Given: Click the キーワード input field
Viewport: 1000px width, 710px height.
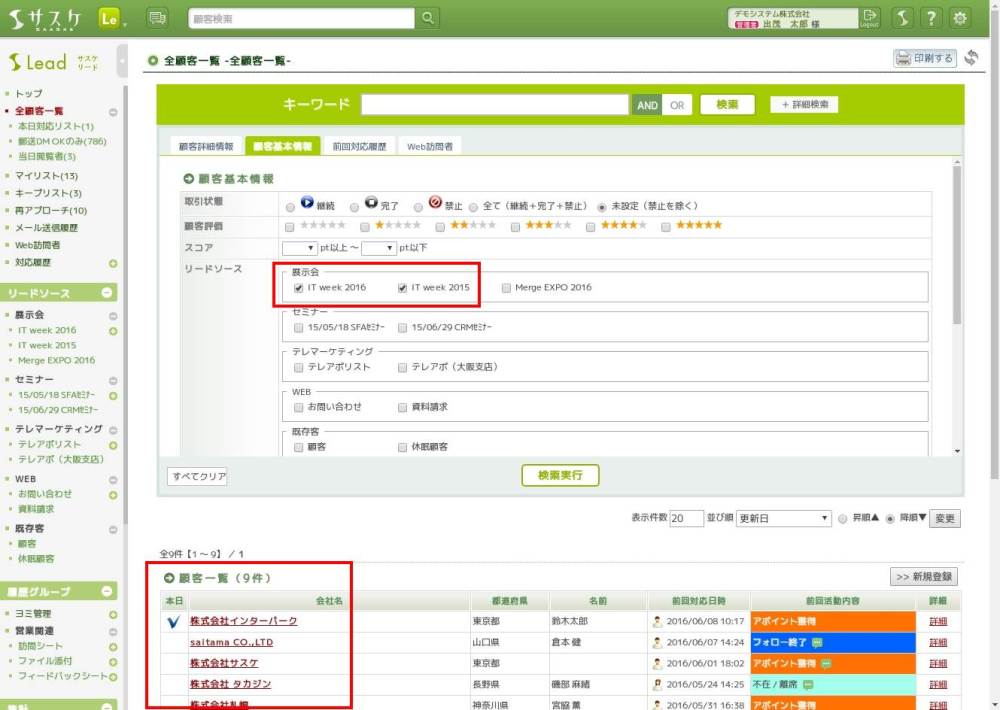Looking at the screenshot, I should click(494, 105).
